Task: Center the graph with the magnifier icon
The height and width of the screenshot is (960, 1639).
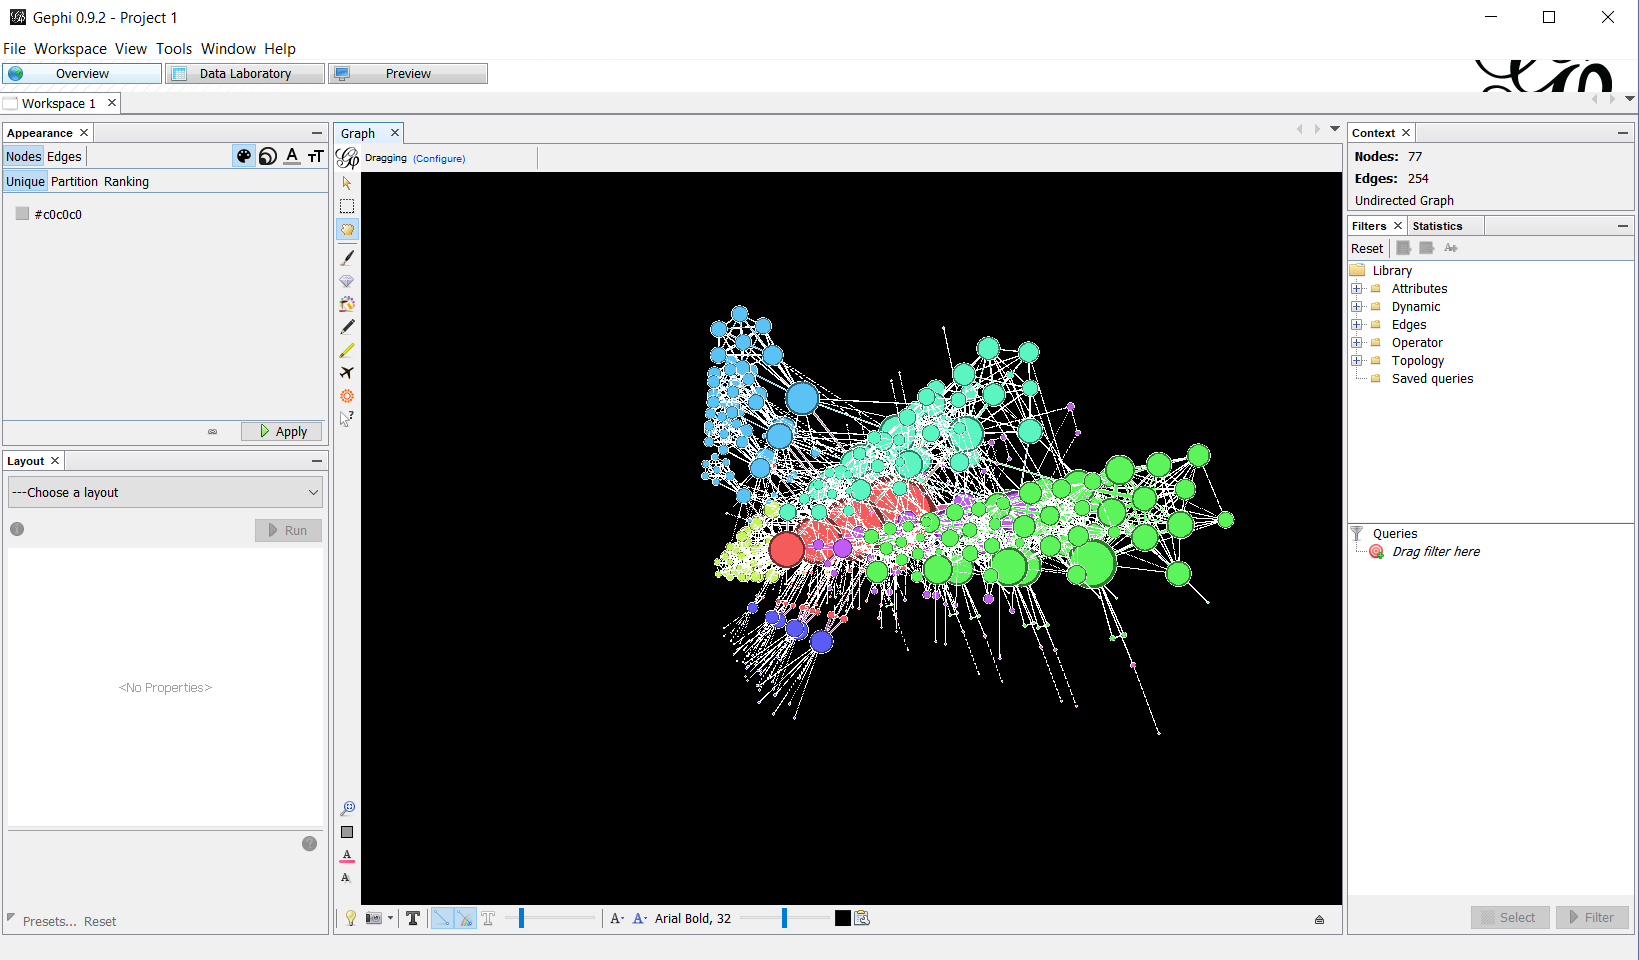Action: 348,807
